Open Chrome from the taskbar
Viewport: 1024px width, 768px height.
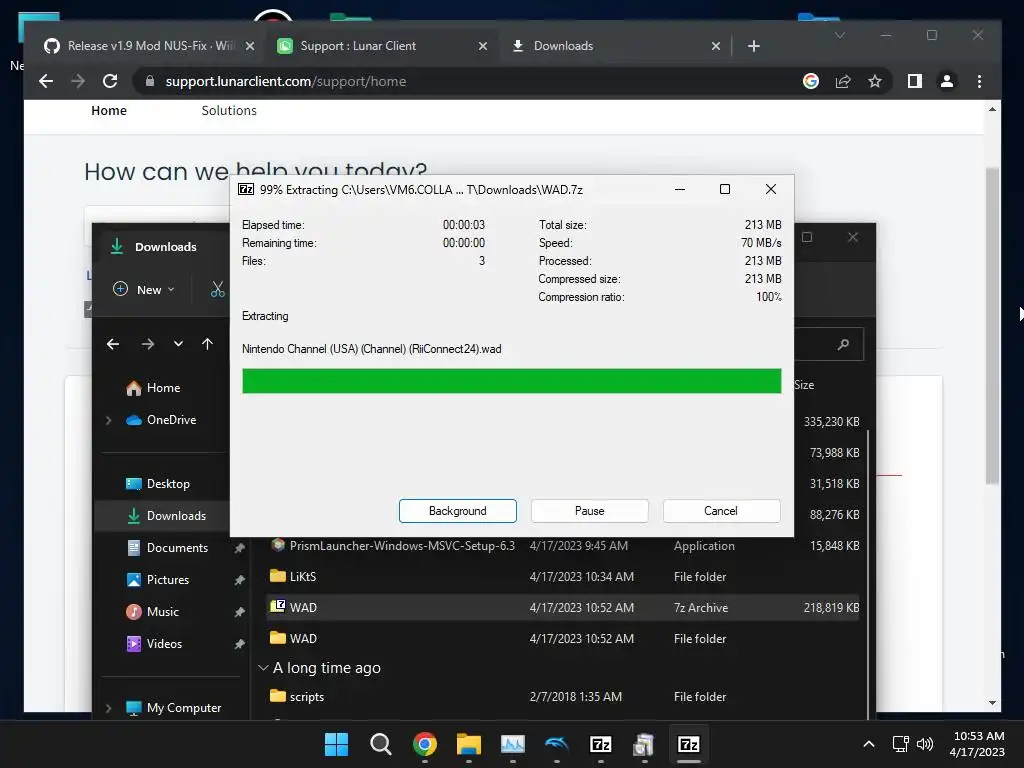pos(424,744)
